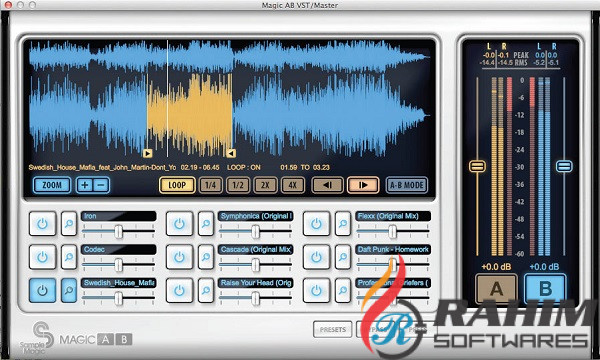This screenshot has width=600, height=360.
Task: Toggle power for Raise Your Head slot
Action: coord(179,290)
